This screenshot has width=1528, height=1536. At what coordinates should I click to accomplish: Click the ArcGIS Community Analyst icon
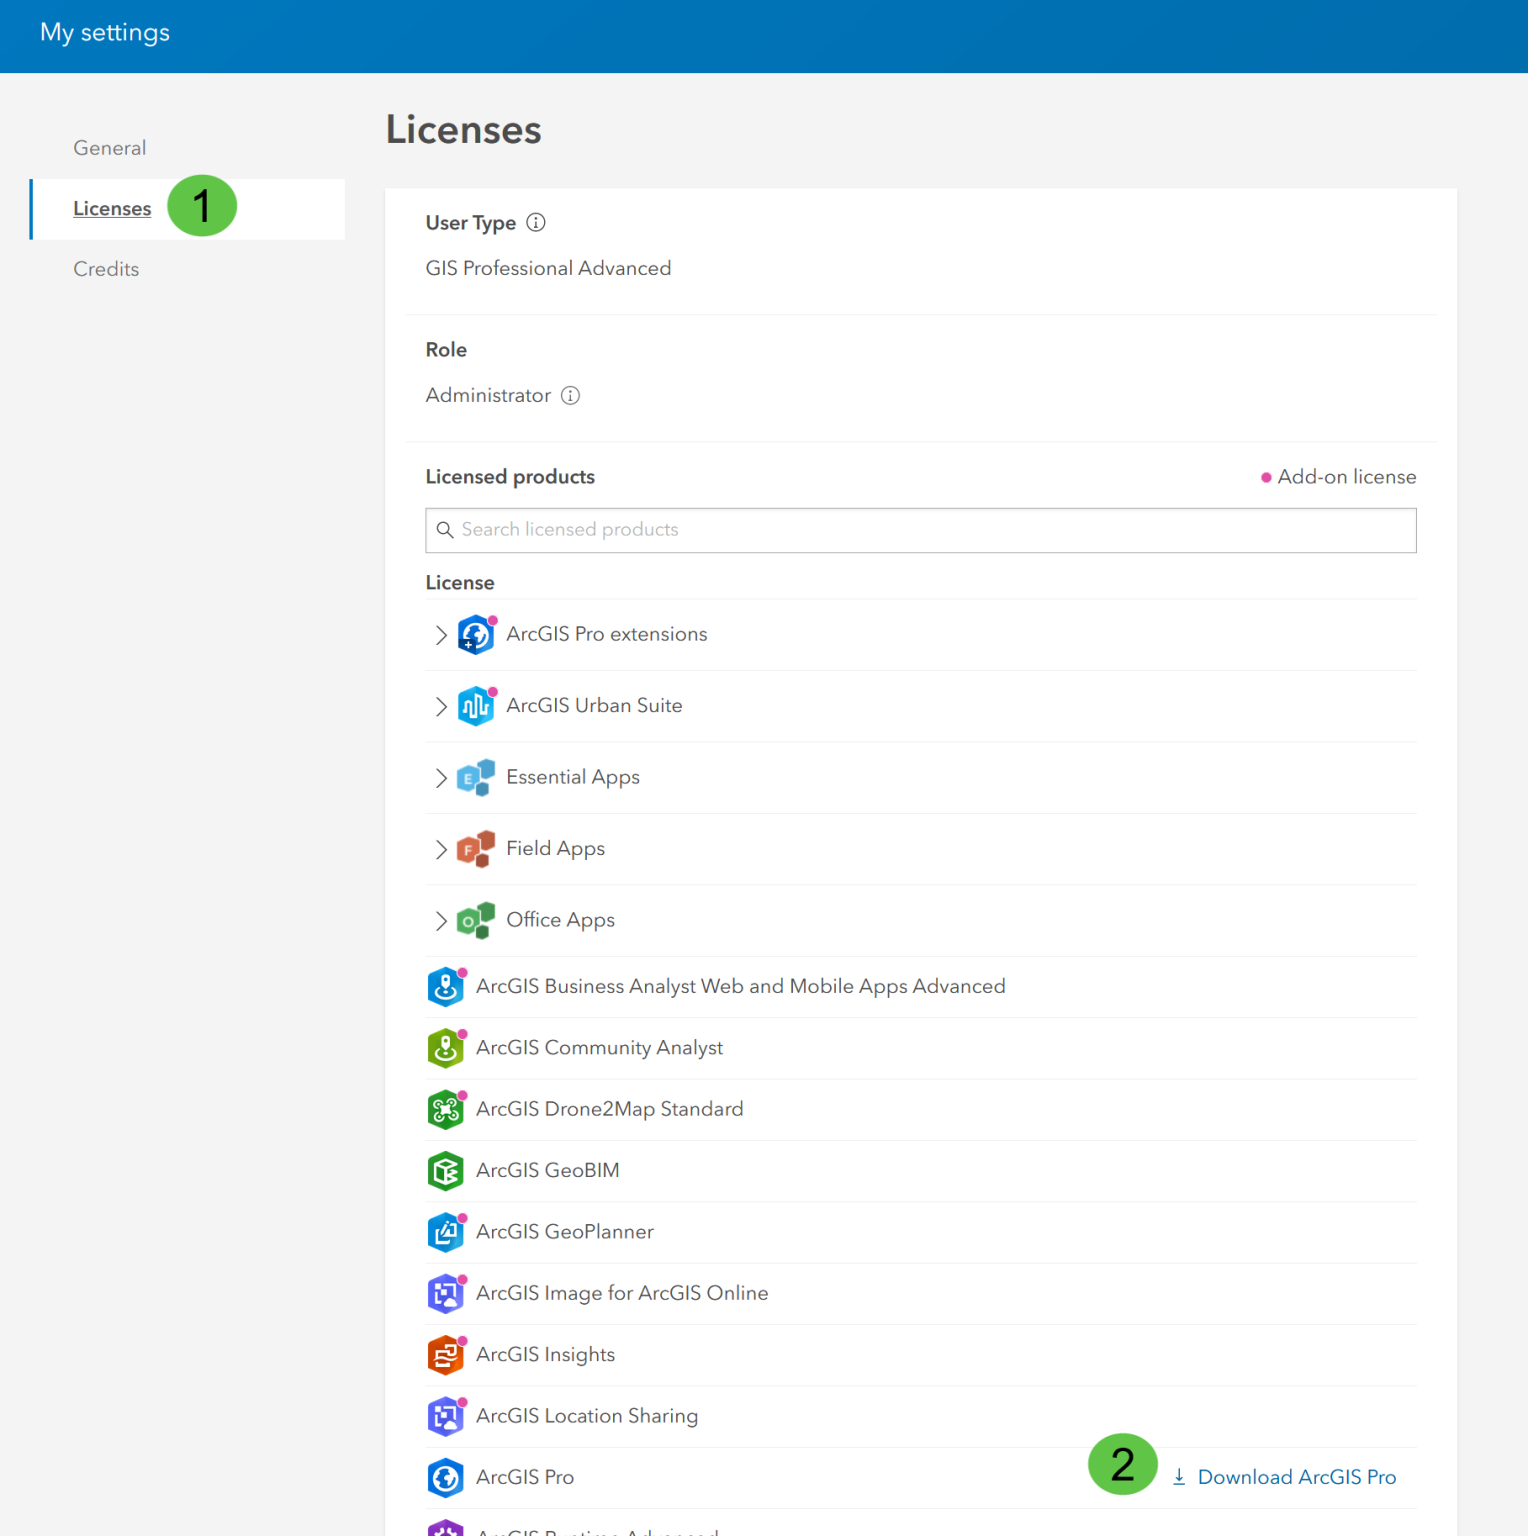pos(445,1048)
